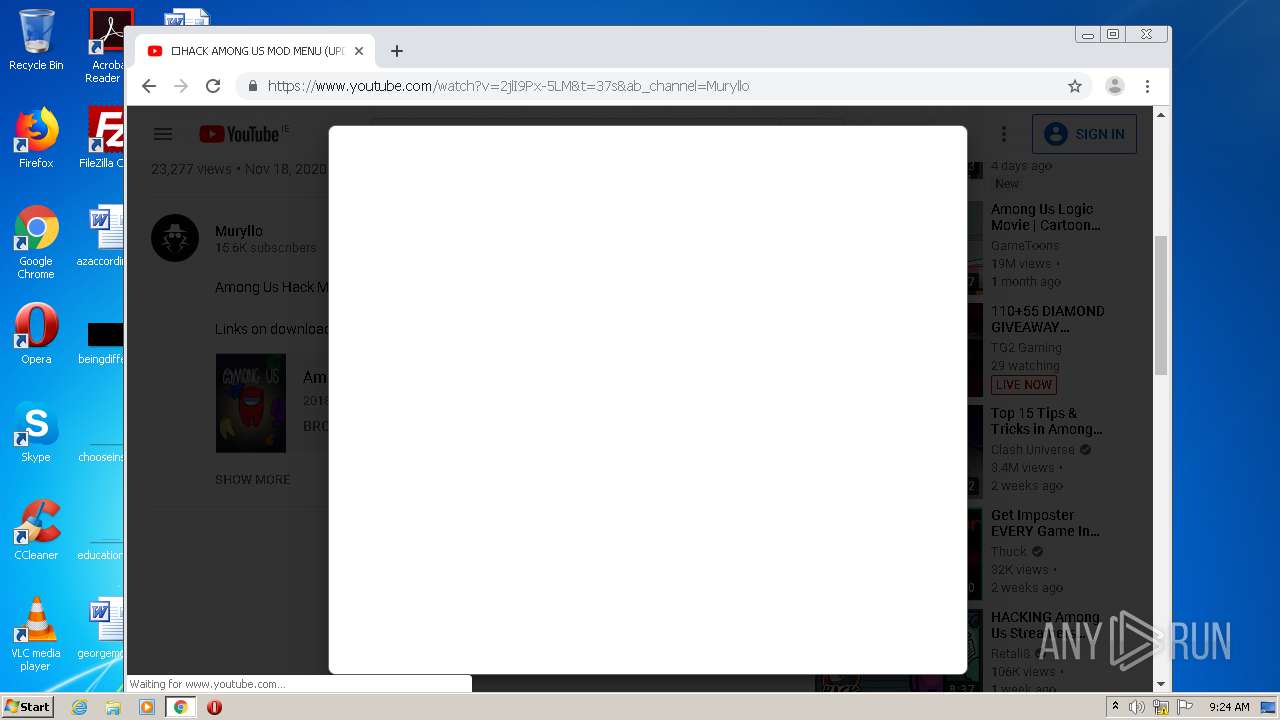Click the address bar URL
Screen dimensions: 1280x720
[x=508, y=86]
